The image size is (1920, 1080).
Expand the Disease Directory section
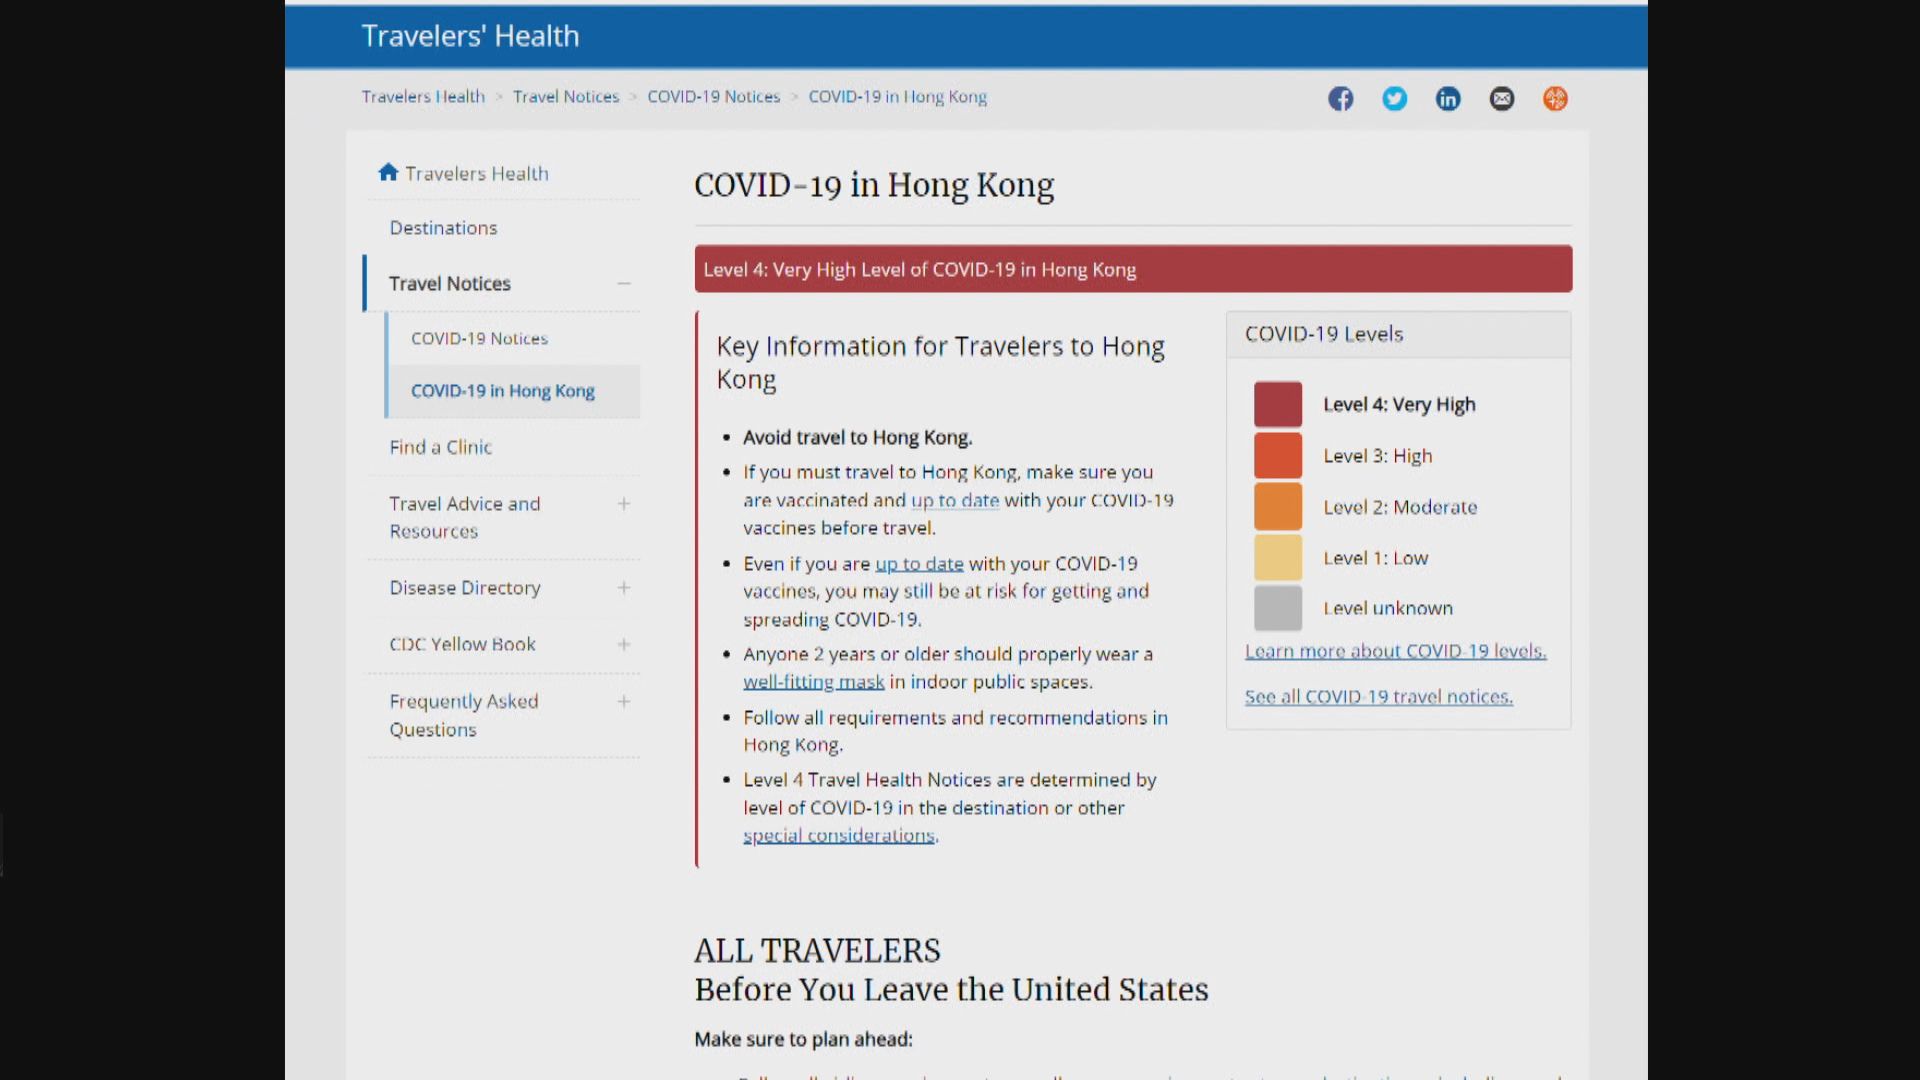pos(624,588)
